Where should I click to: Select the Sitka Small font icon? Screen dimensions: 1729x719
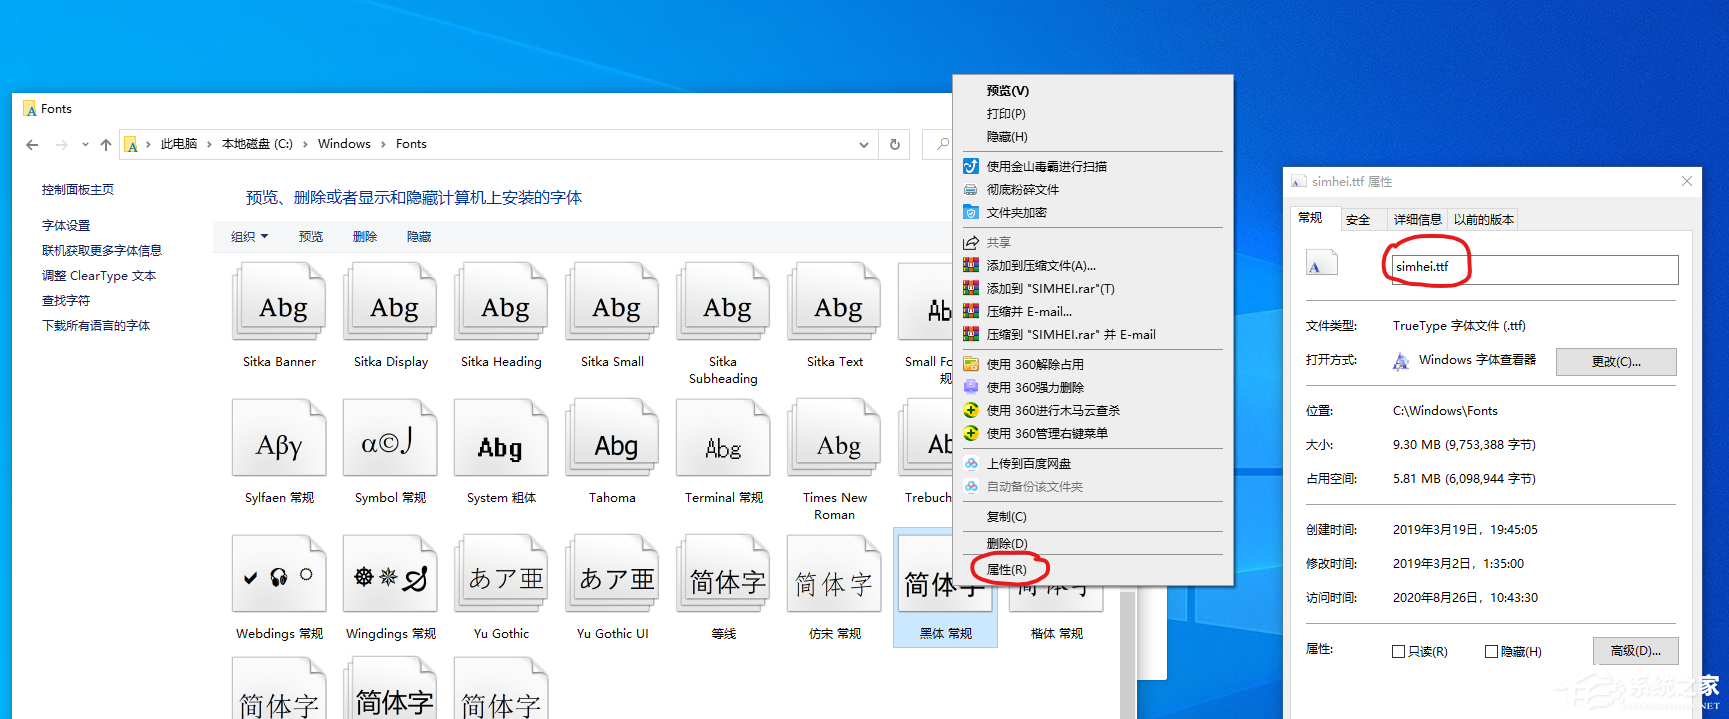click(x=612, y=301)
